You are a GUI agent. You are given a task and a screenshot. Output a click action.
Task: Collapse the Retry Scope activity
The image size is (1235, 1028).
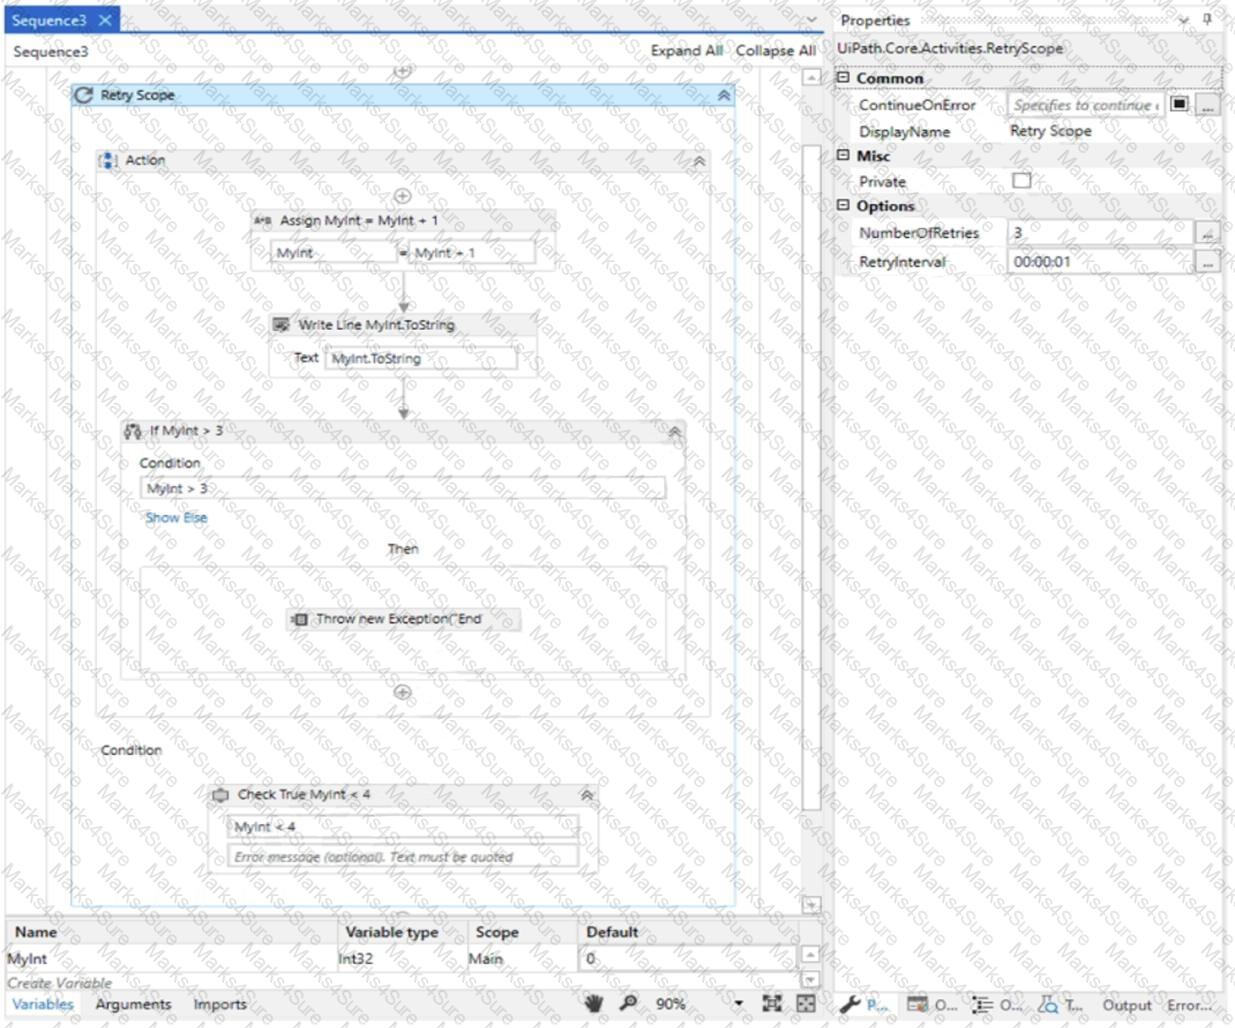(723, 95)
